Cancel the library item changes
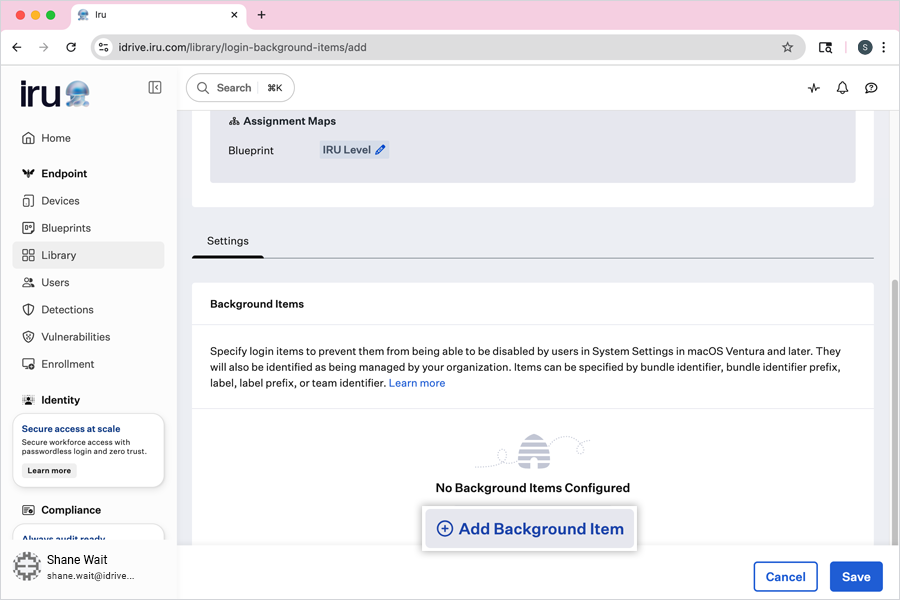Viewport: 900px width, 600px height. 785,577
